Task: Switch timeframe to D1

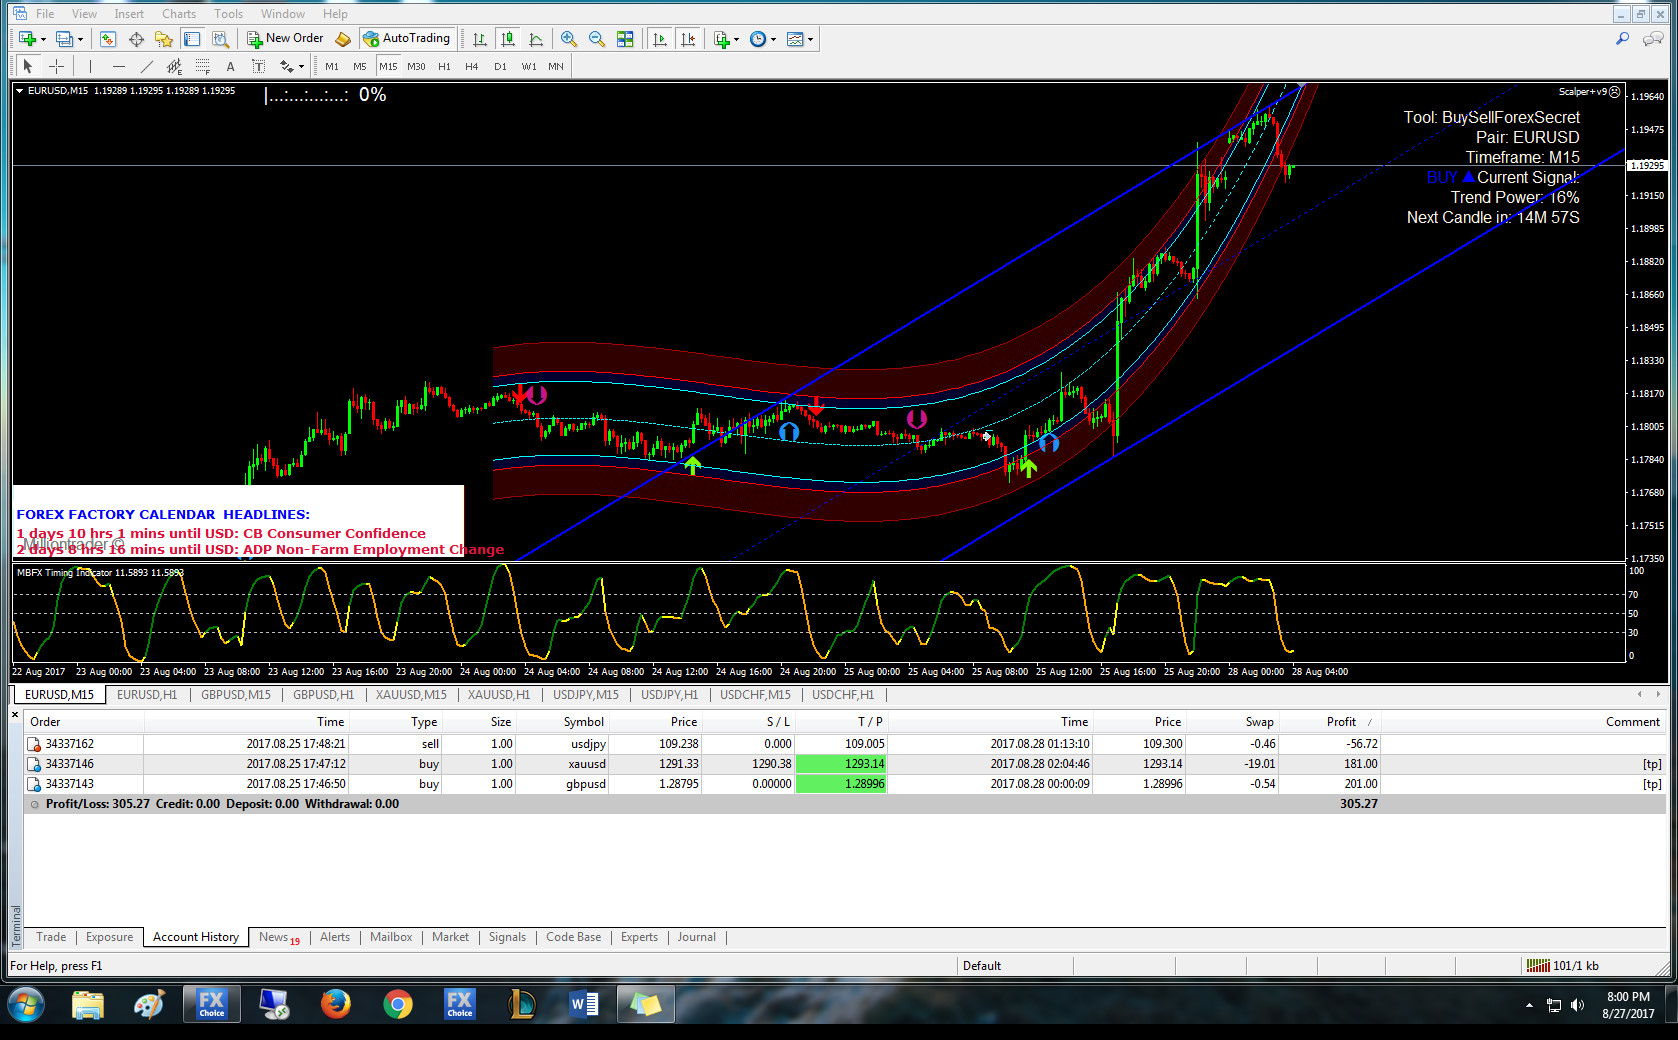Action: coord(500,66)
